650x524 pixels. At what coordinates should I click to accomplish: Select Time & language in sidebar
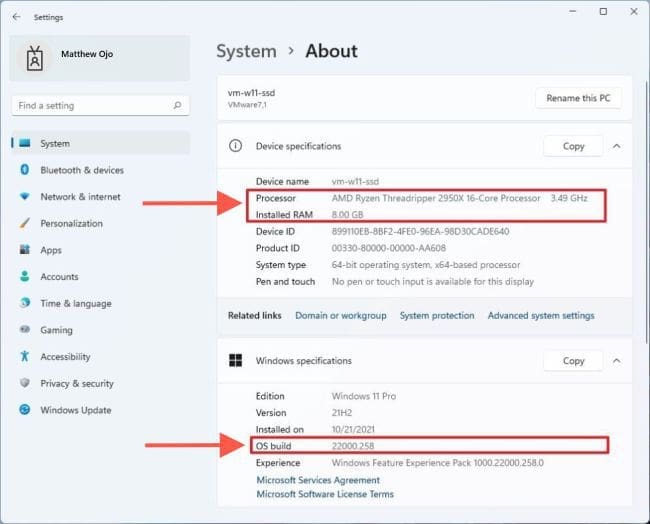click(75, 304)
